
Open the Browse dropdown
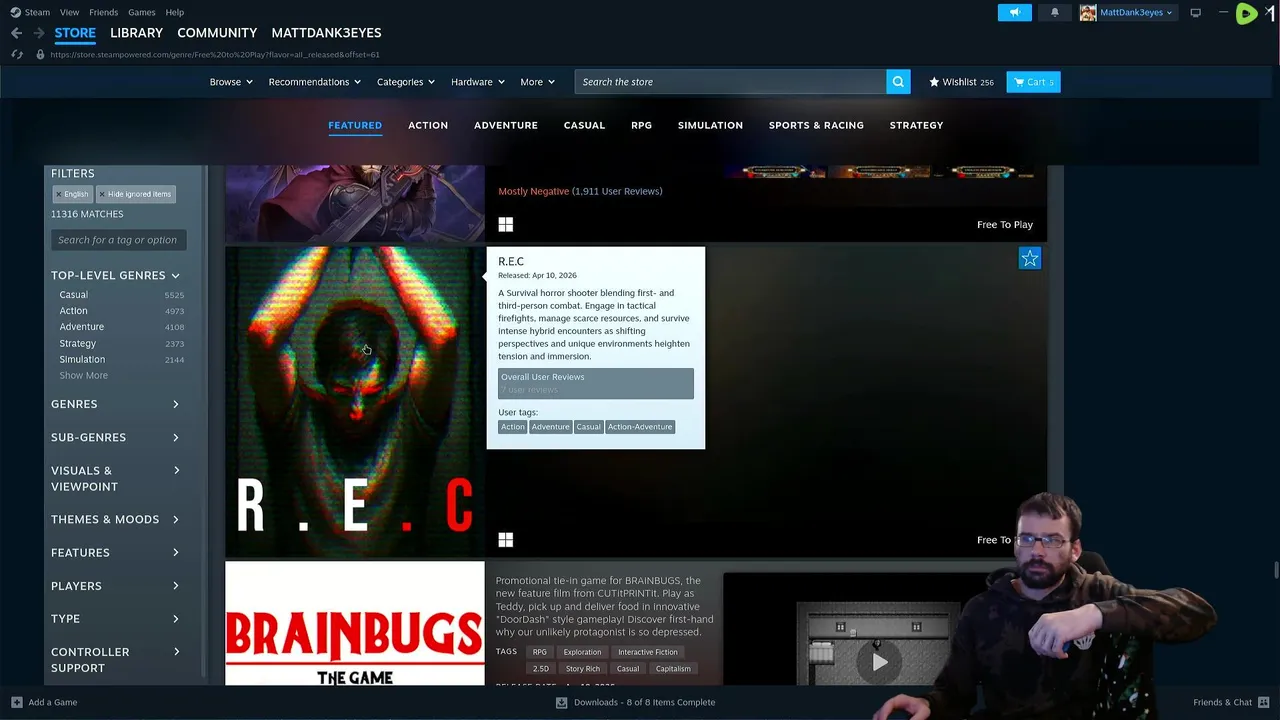[231, 82]
